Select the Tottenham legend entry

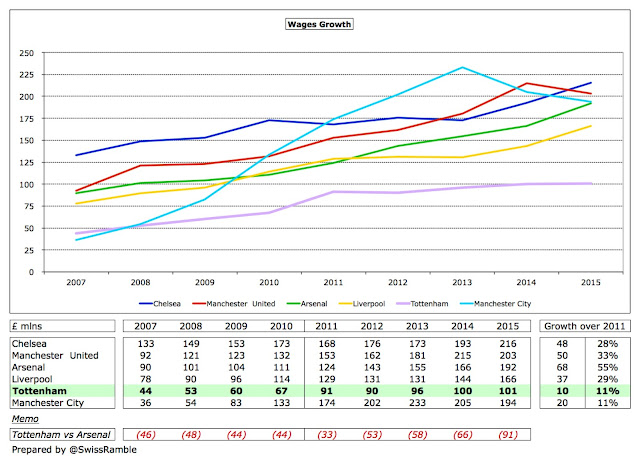tap(422, 304)
